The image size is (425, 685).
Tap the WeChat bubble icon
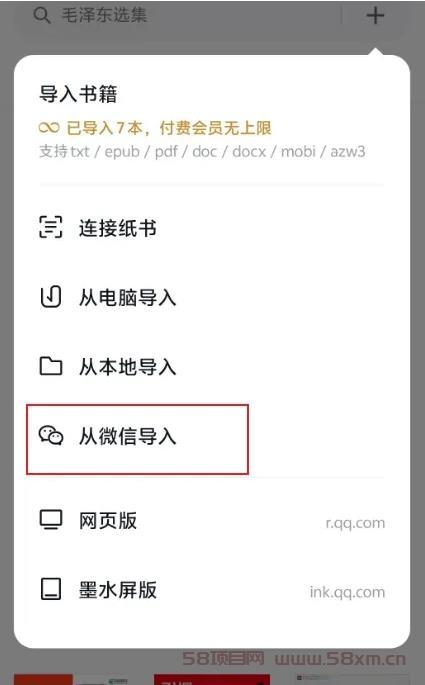(51, 436)
